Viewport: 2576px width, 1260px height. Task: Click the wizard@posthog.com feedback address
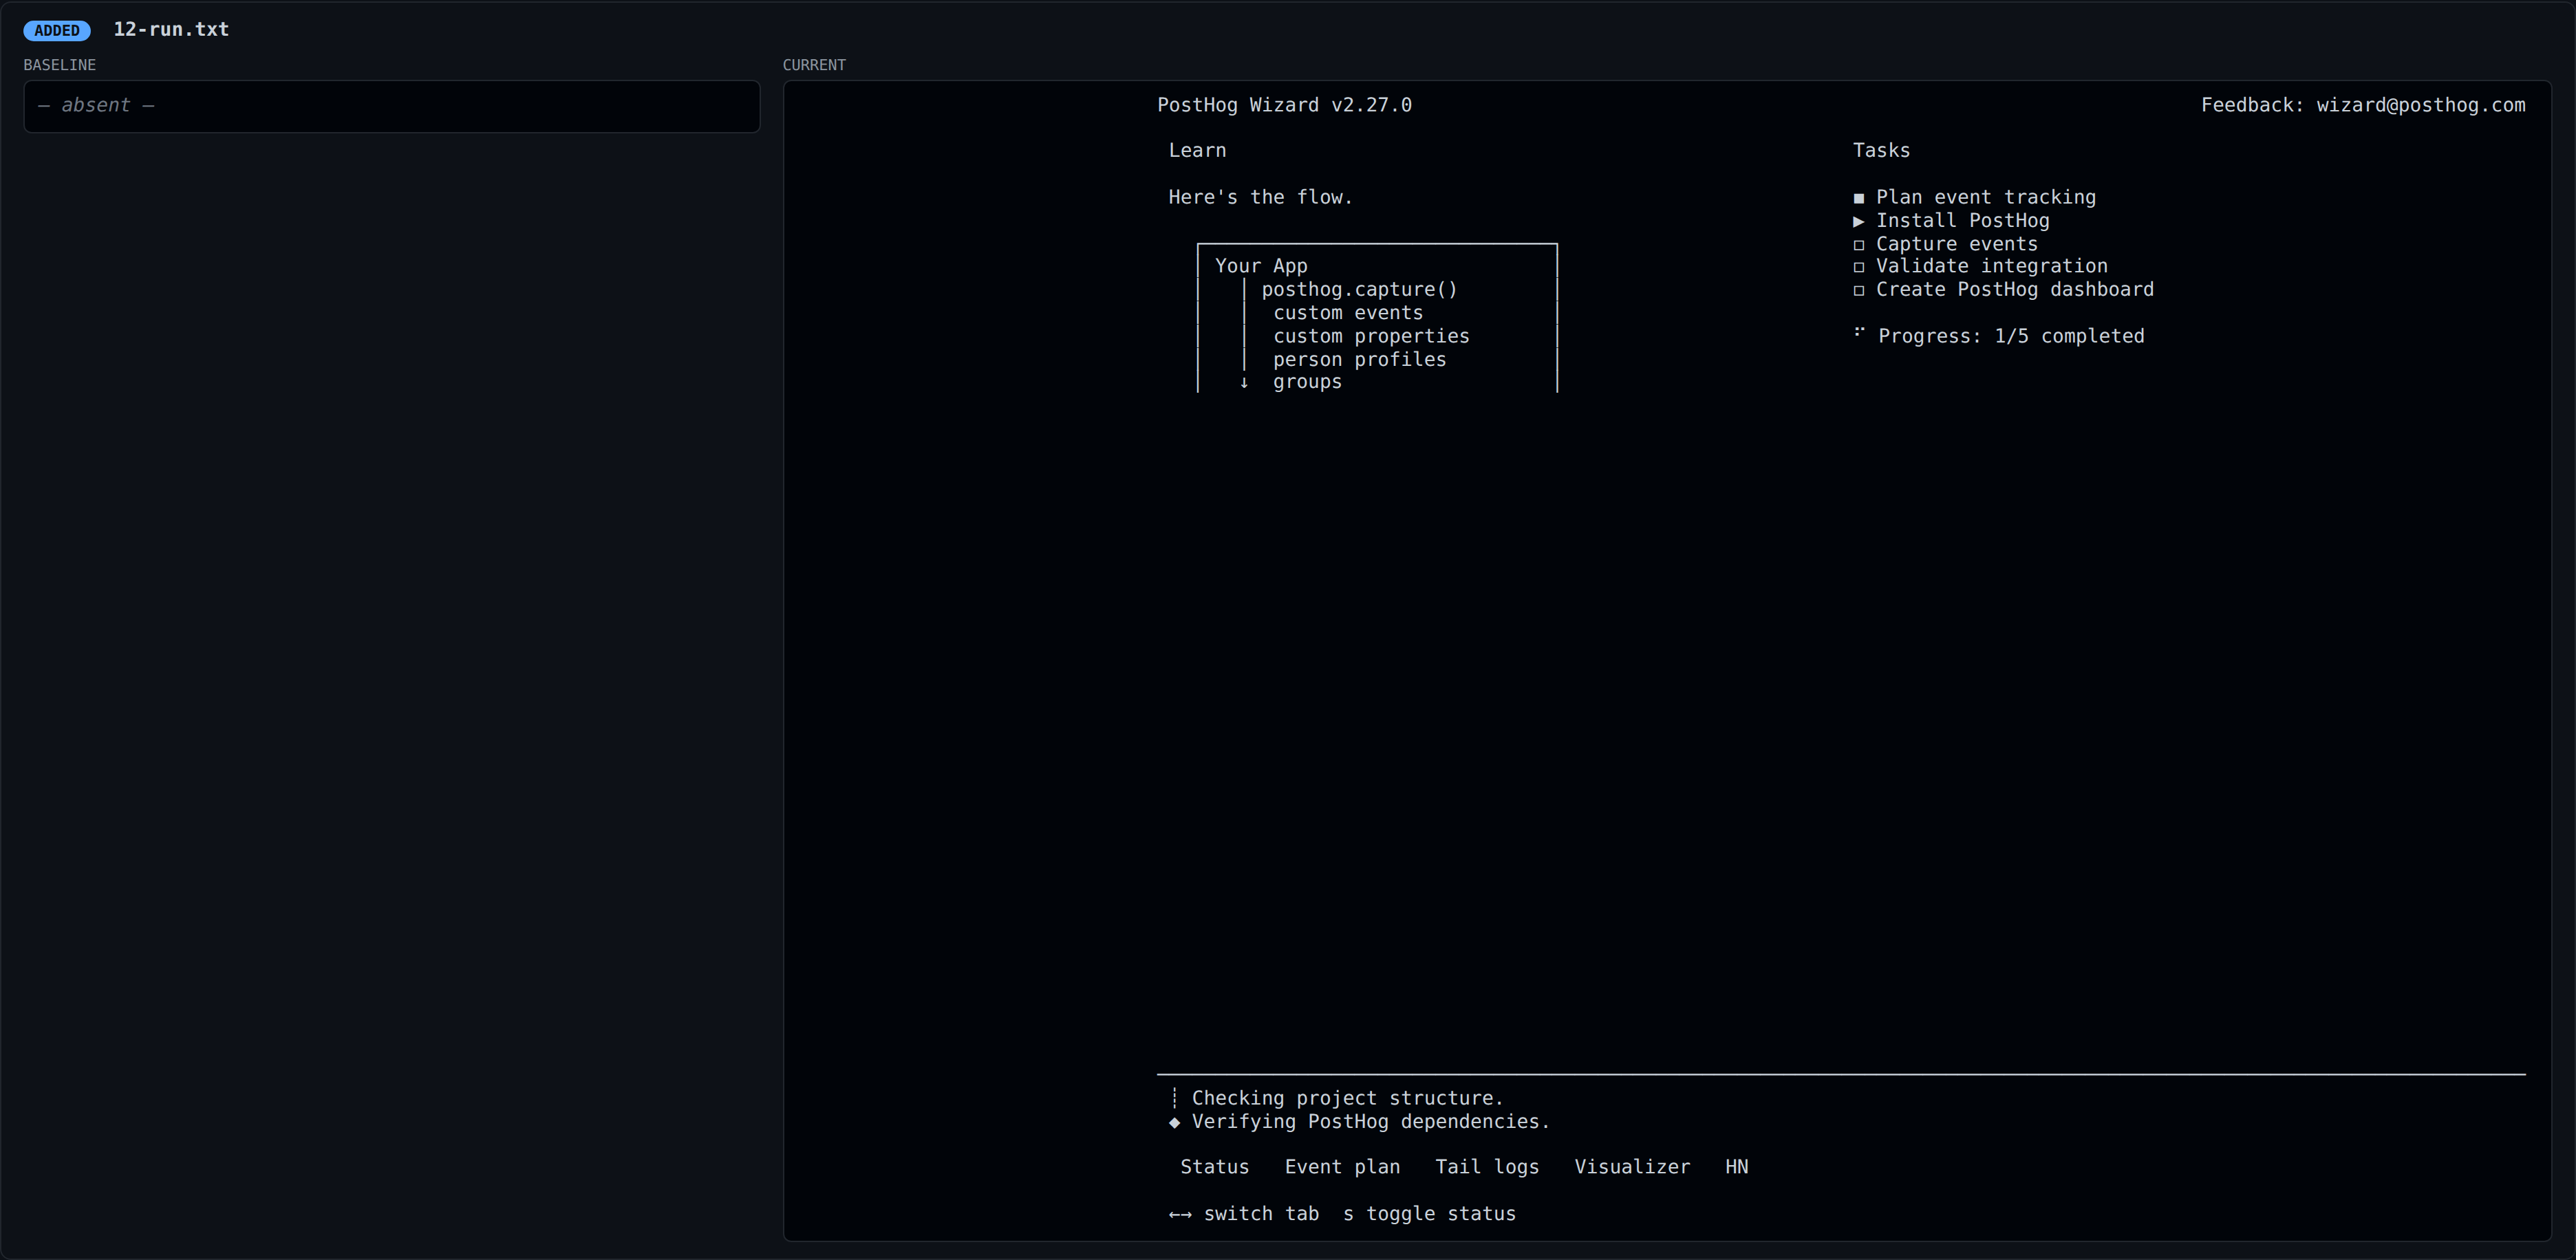2421,105
